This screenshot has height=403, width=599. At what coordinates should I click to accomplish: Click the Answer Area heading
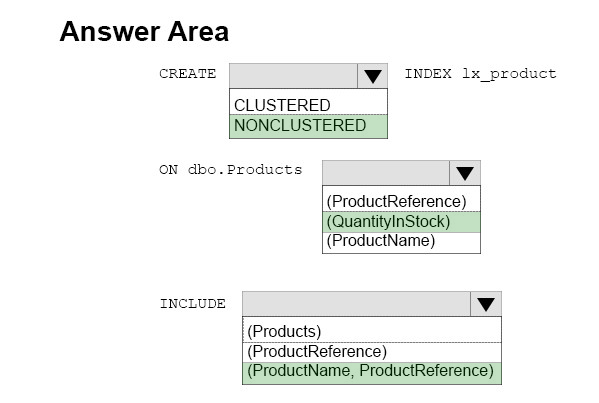pos(144,31)
